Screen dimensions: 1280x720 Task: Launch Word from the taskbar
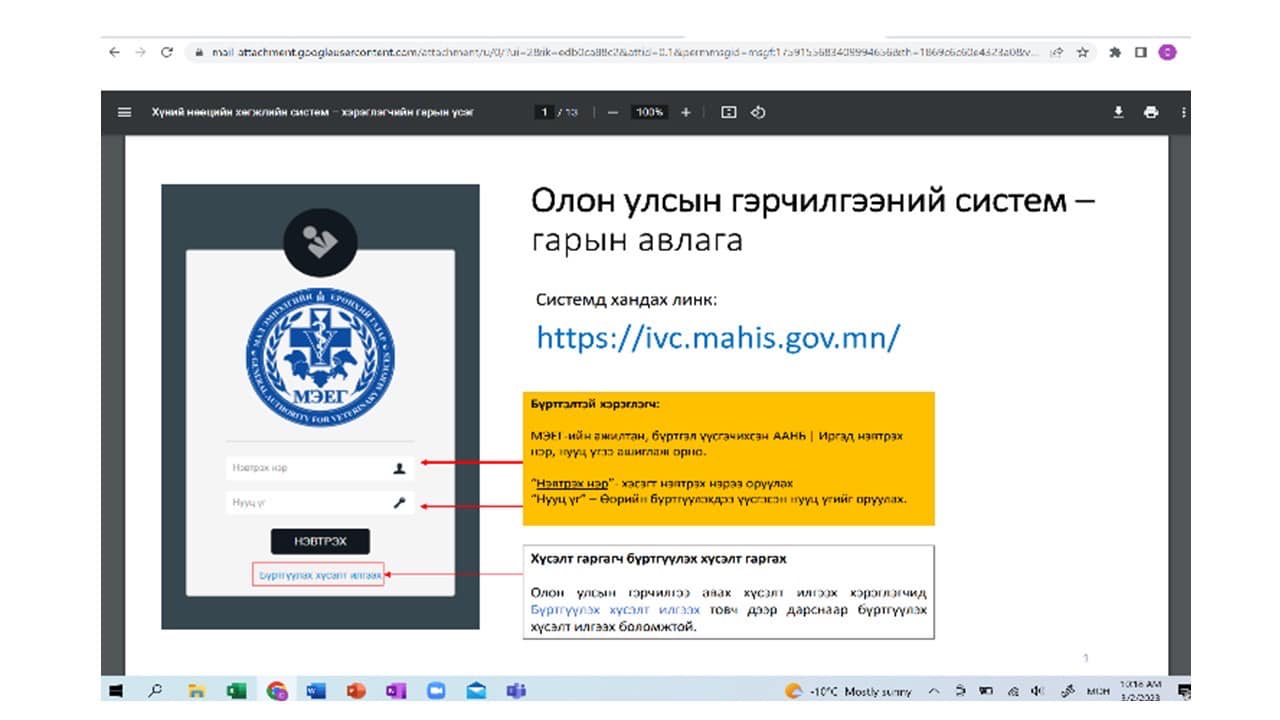pyautogui.click(x=316, y=690)
